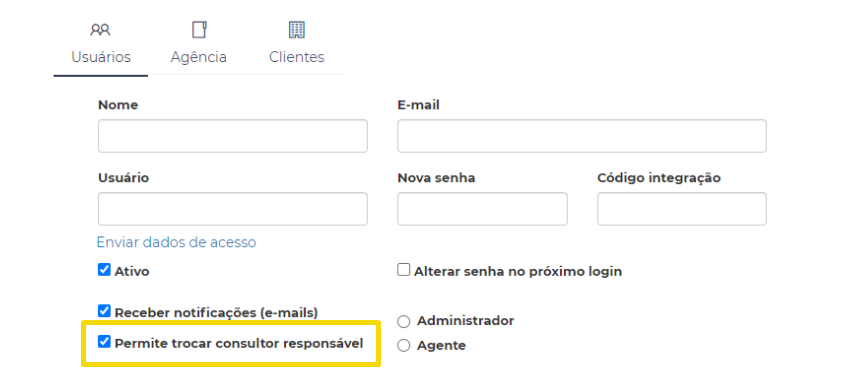Screen dimensions: 841x389
Task: Click the Agência document icon
Action: 199,30
